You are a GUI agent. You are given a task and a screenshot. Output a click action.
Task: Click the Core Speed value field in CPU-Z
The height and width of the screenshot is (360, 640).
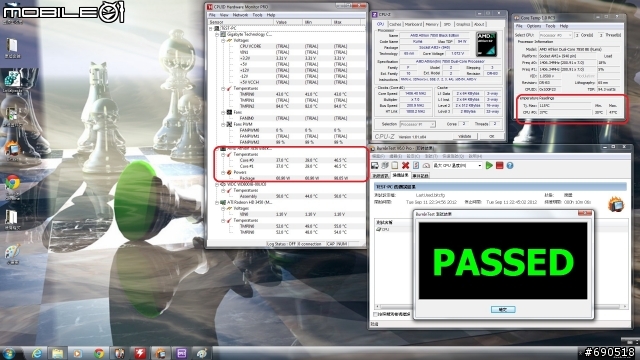click(414, 93)
